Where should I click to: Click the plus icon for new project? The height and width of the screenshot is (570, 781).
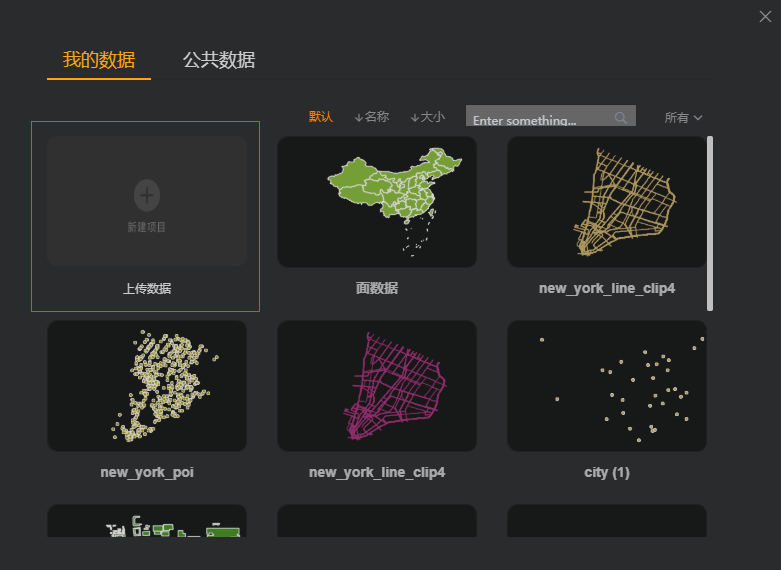point(147,195)
